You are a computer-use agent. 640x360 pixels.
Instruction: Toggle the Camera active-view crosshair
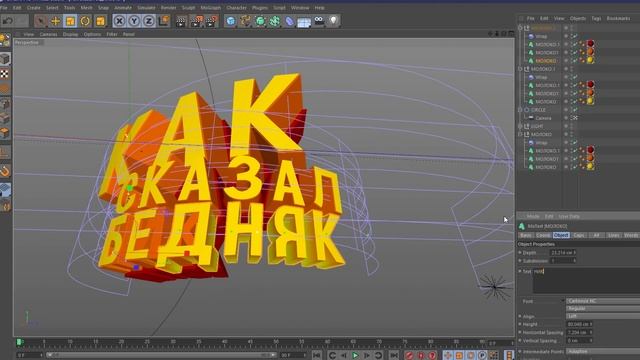click(x=575, y=118)
